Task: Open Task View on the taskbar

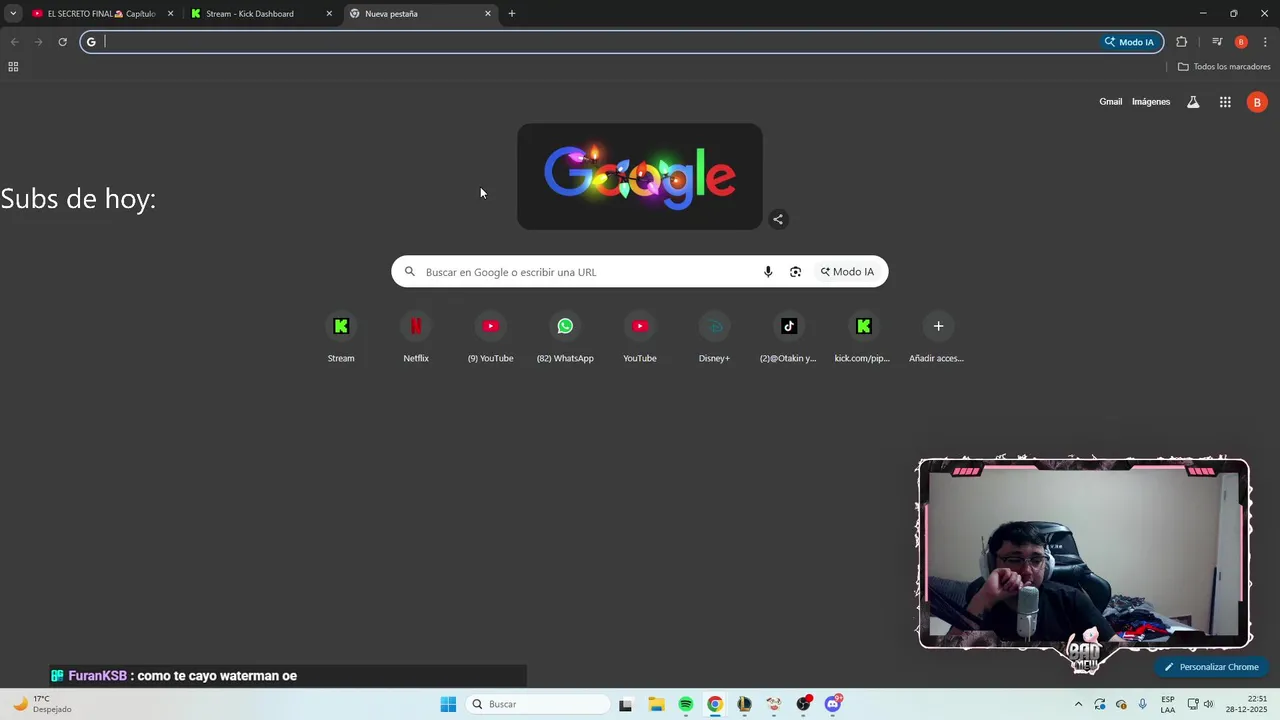Action: click(x=625, y=704)
